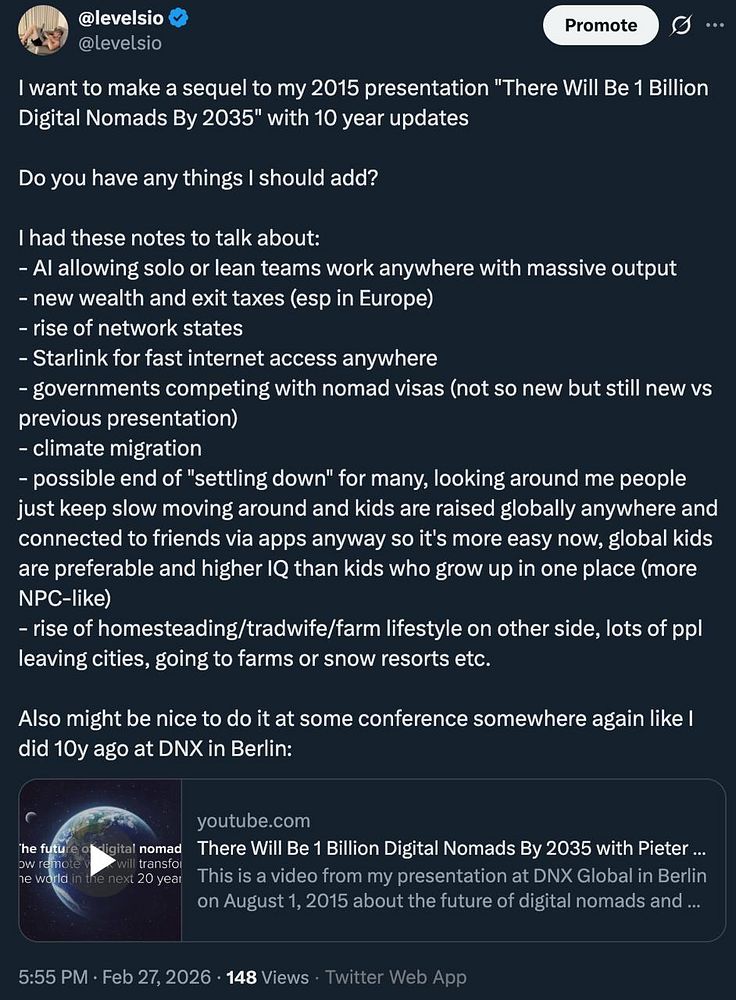
Task: Open the bold @levelsio display name
Action: (x=127, y=19)
